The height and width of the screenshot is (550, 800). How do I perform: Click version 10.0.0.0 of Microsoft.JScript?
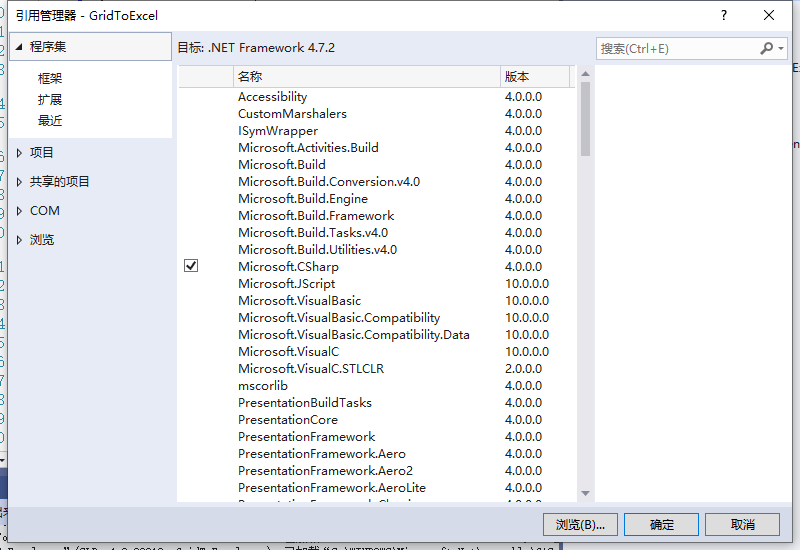(527, 284)
